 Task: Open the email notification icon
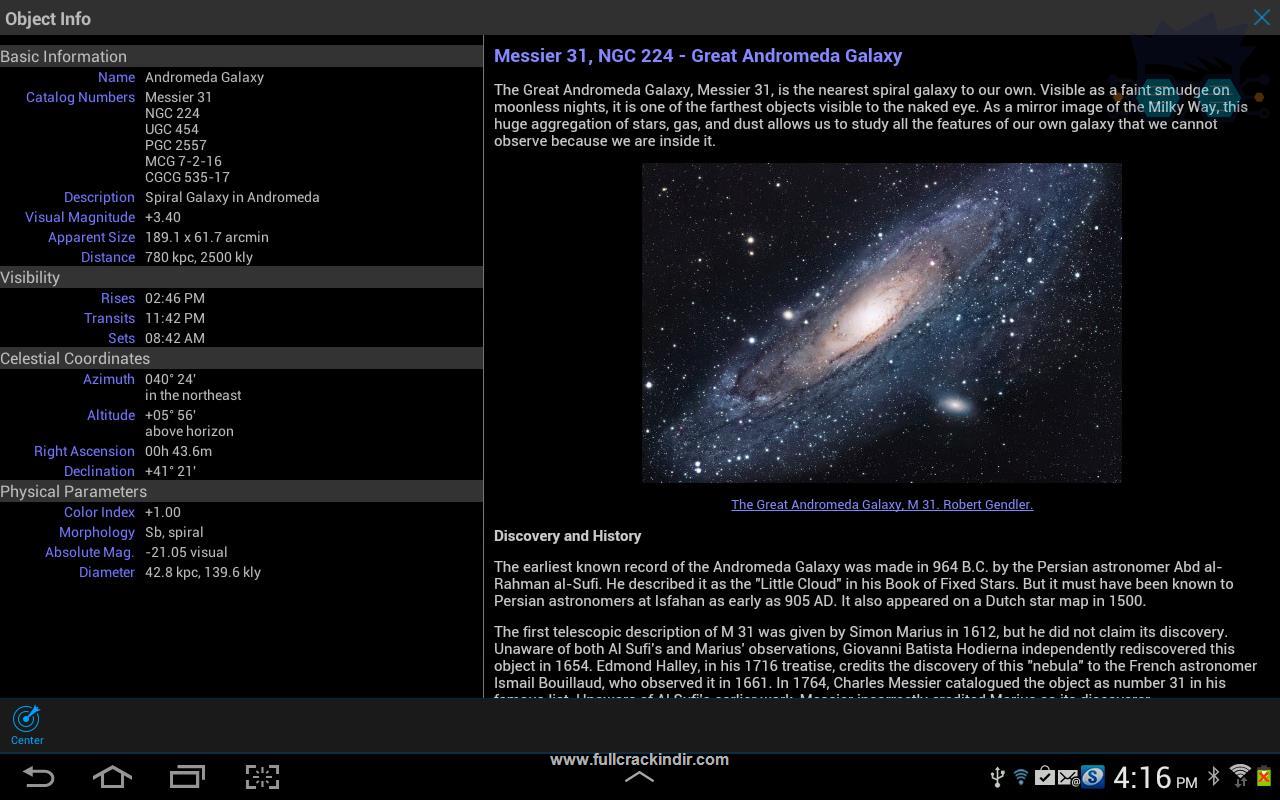coord(1067,777)
